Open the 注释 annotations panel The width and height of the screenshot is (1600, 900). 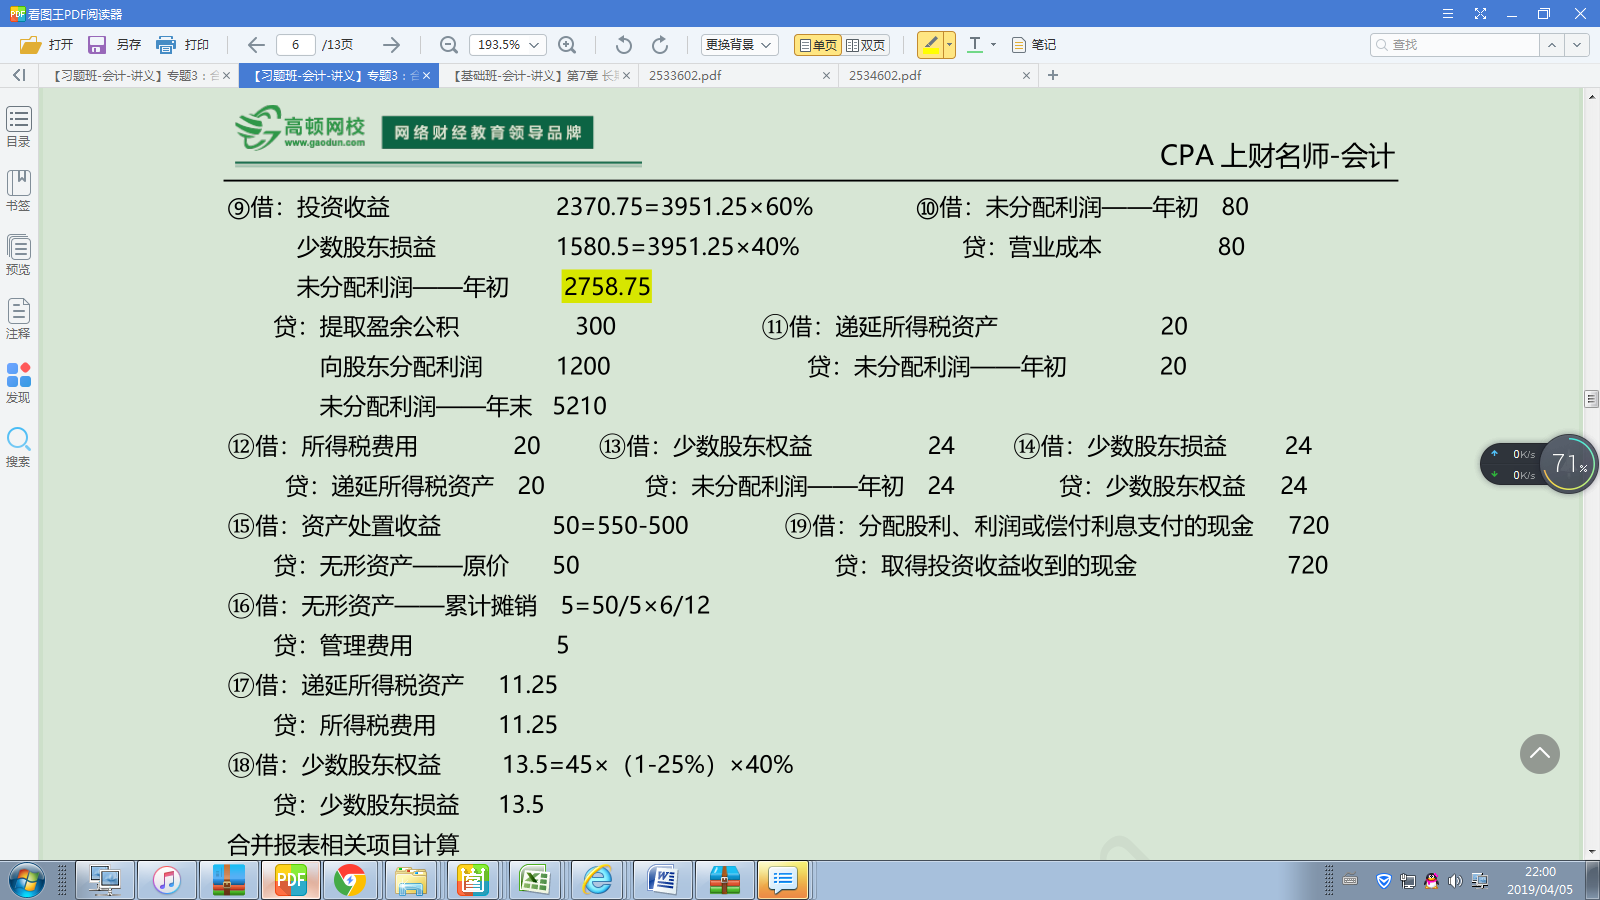pyautogui.click(x=18, y=318)
